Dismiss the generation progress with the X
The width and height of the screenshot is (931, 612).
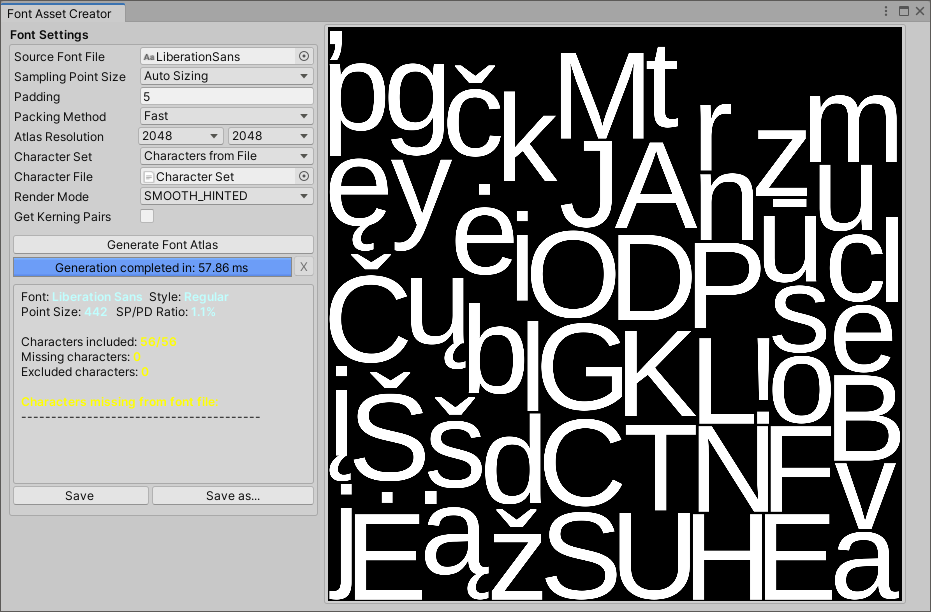tap(304, 267)
